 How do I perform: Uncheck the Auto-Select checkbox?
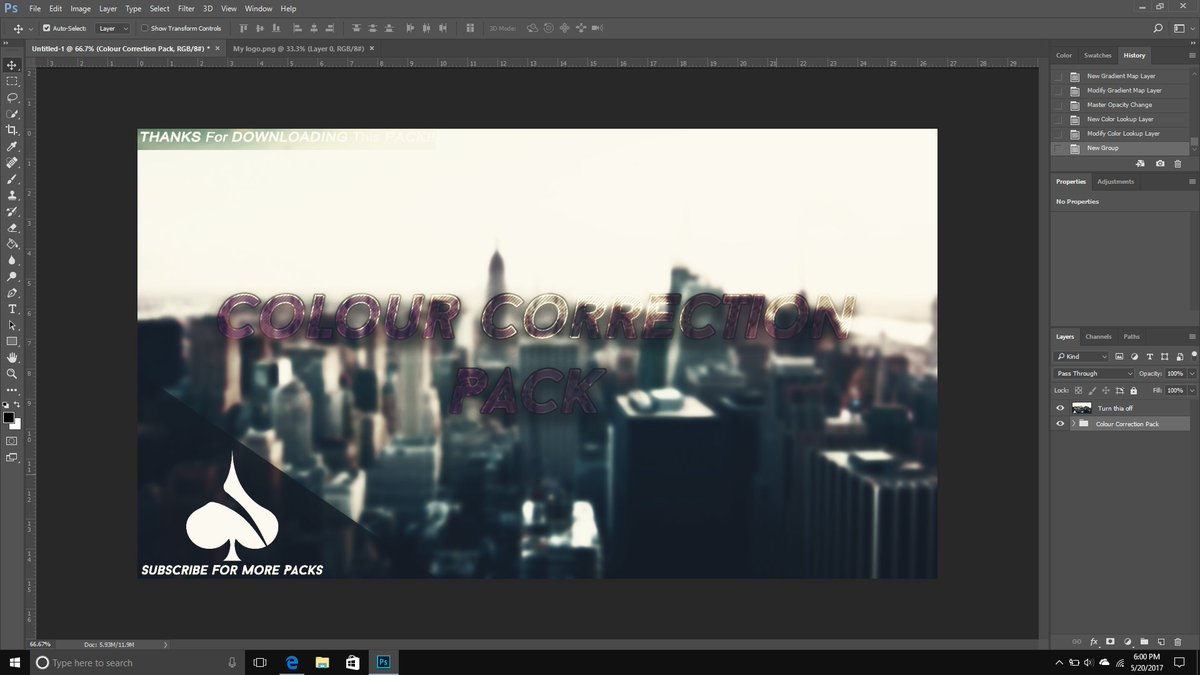click(46, 28)
